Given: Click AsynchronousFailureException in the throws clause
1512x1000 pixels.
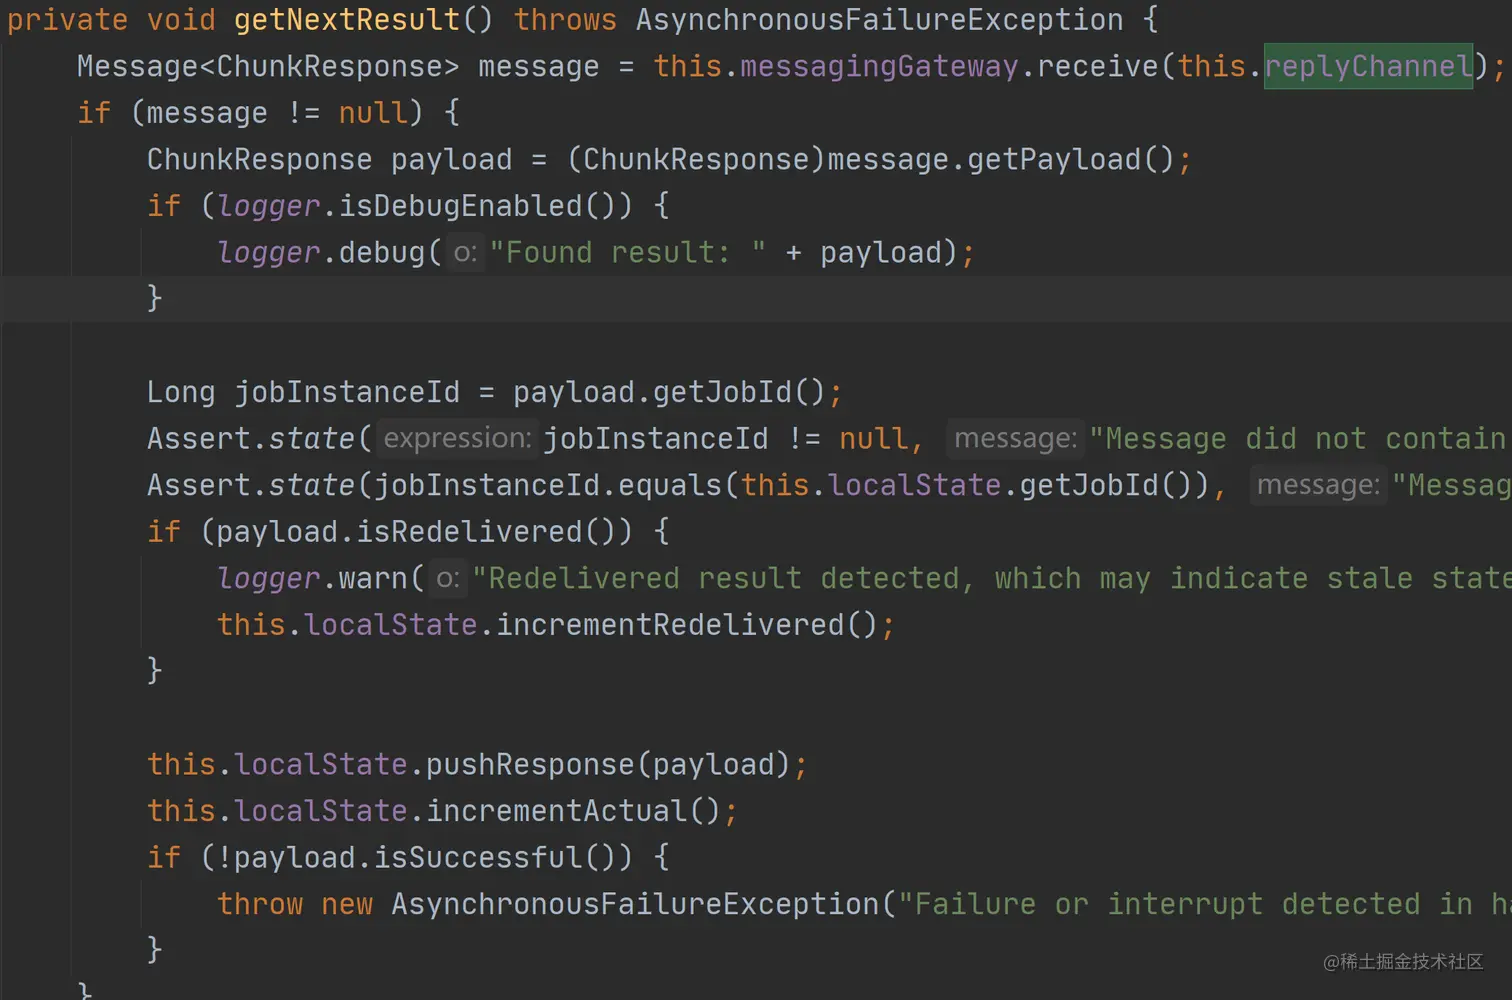Looking at the screenshot, I should (x=880, y=20).
